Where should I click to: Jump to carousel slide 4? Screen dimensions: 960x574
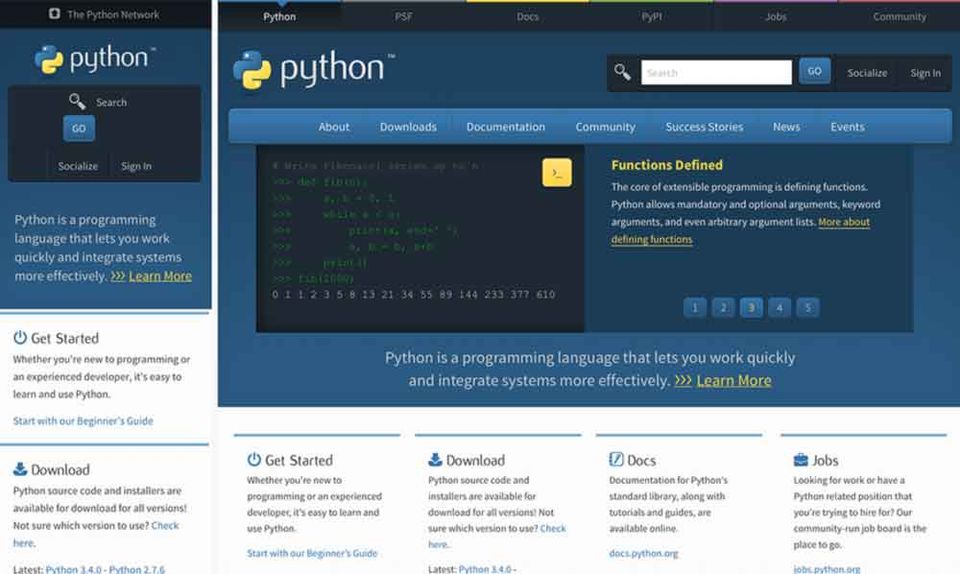pyautogui.click(x=779, y=307)
